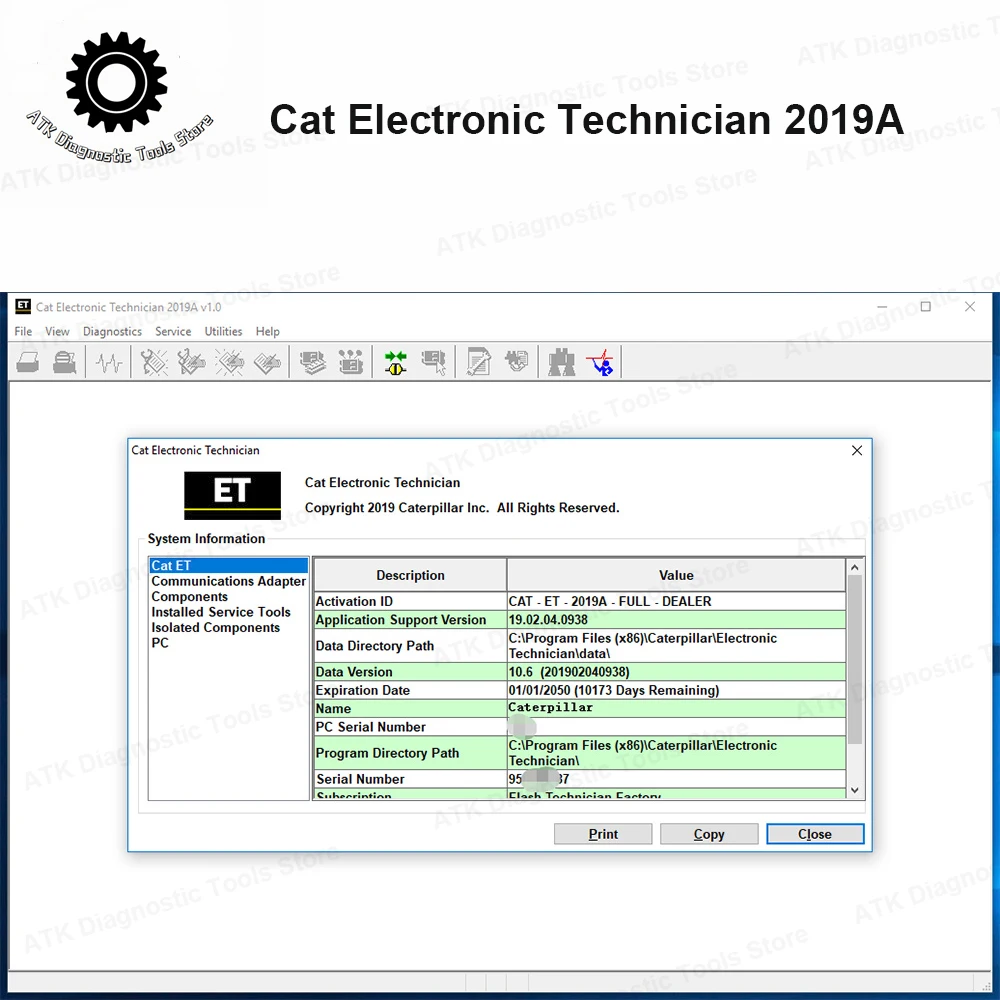
Task: Open the document-with-wrench toolbar icon
Action: click(478, 362)
